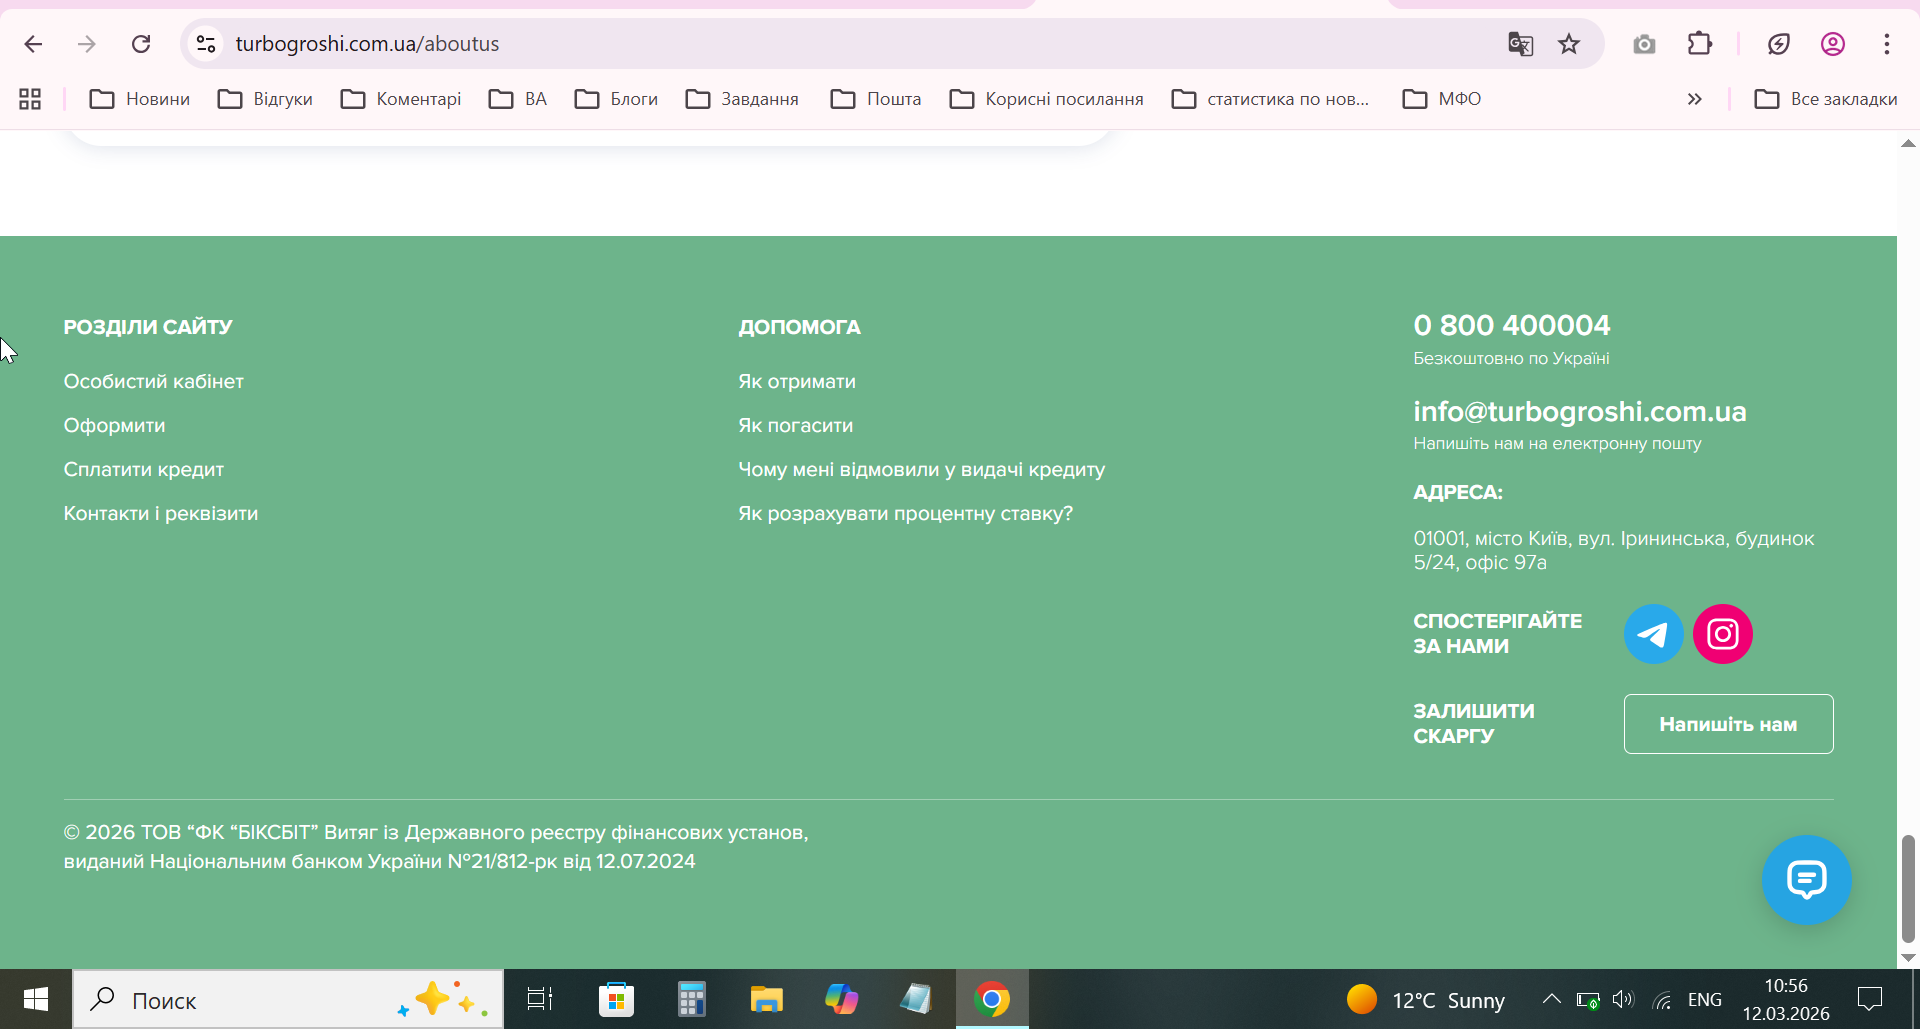Screen dimensions: 1920x1029
Task: Open the Завдання bookmark folder
Action: (x=742, y=99)
